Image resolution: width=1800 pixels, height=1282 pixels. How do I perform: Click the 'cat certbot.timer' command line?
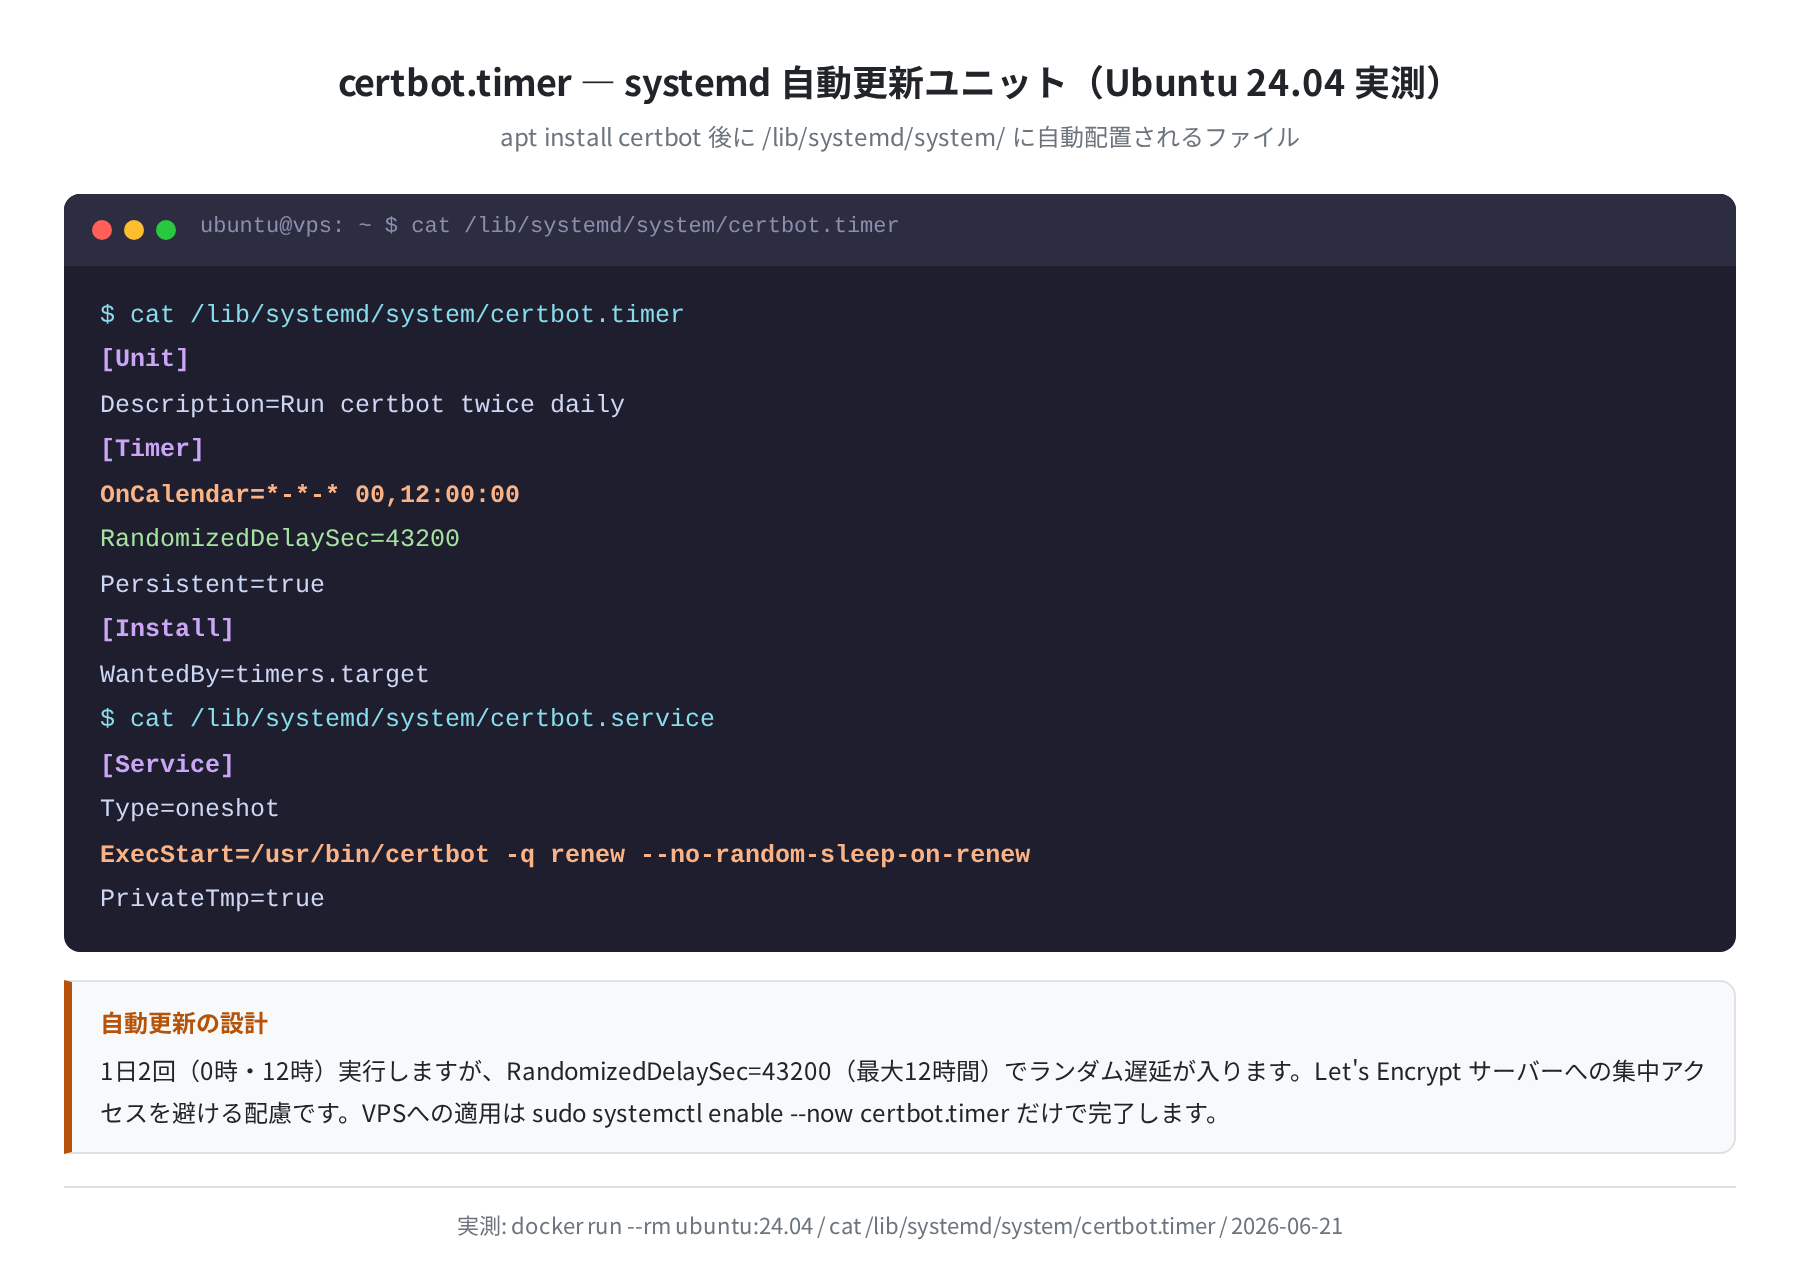point(392,314)
